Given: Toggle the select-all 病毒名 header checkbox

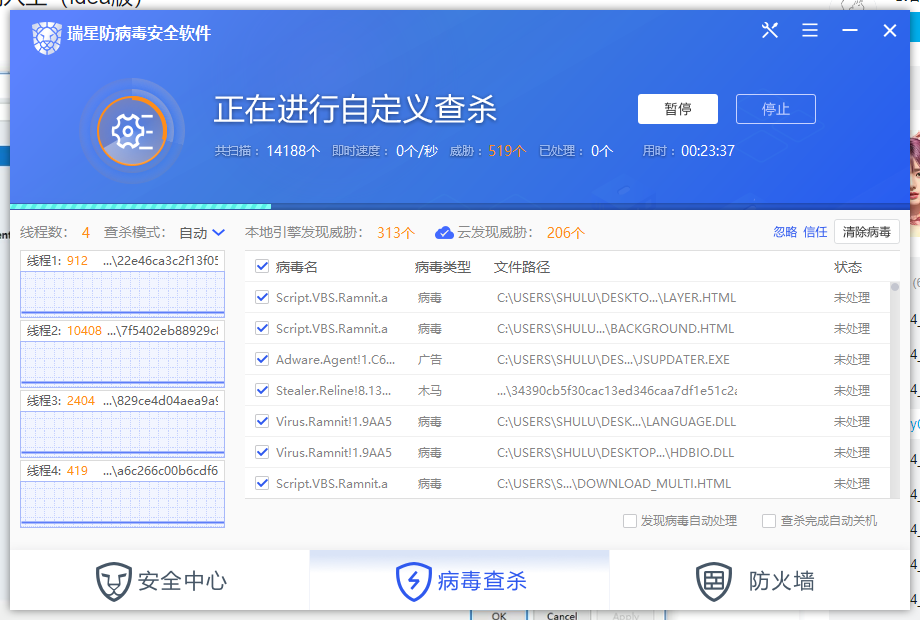Looking at the screenshot, I should (262, 266).
